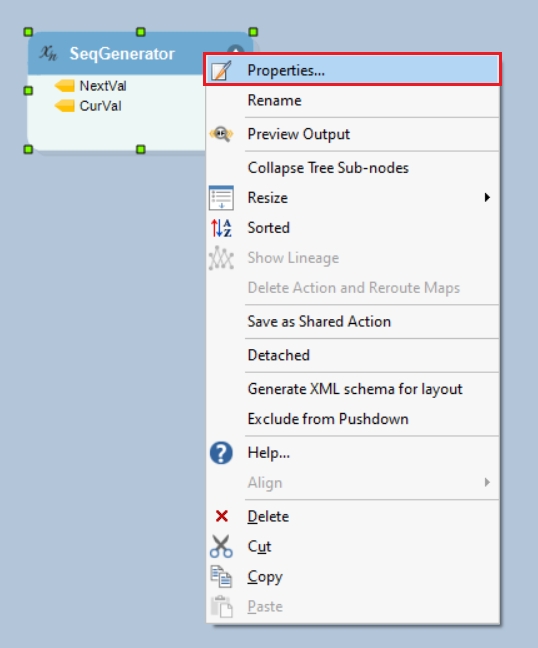Select the CurVal field in SeqGenerator
Viewport: 538px width, 648px height.
point(100,106)
